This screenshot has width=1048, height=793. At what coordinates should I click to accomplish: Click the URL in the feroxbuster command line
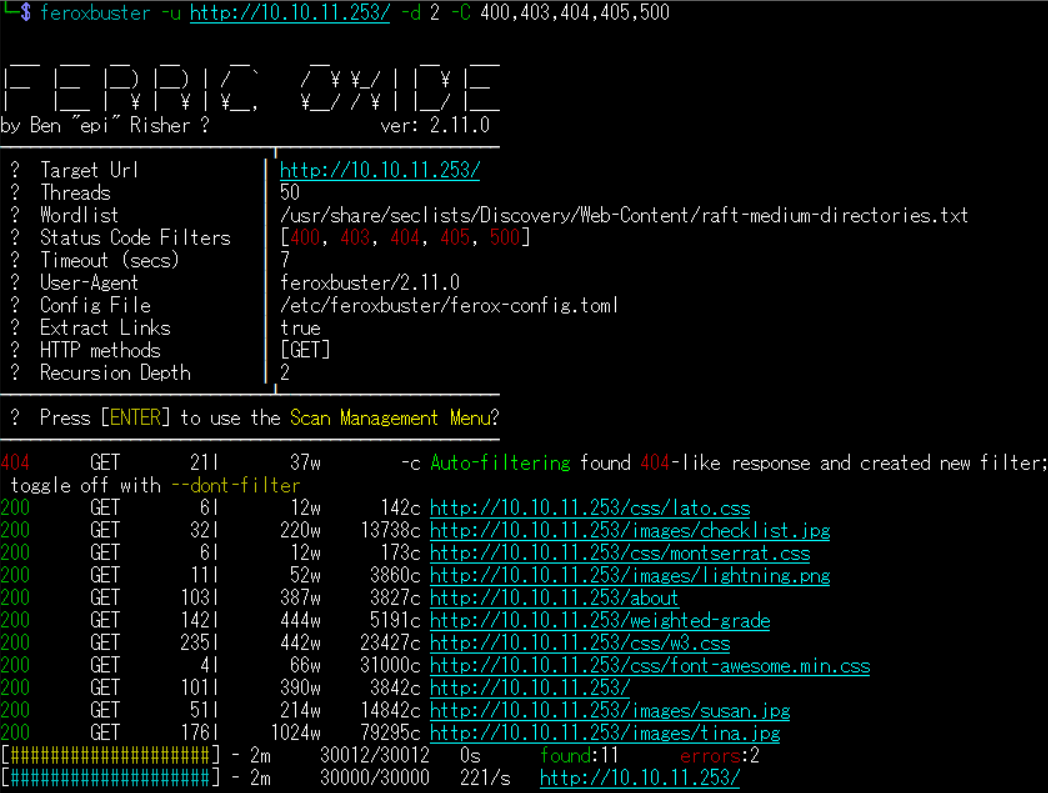click(289, 13)
